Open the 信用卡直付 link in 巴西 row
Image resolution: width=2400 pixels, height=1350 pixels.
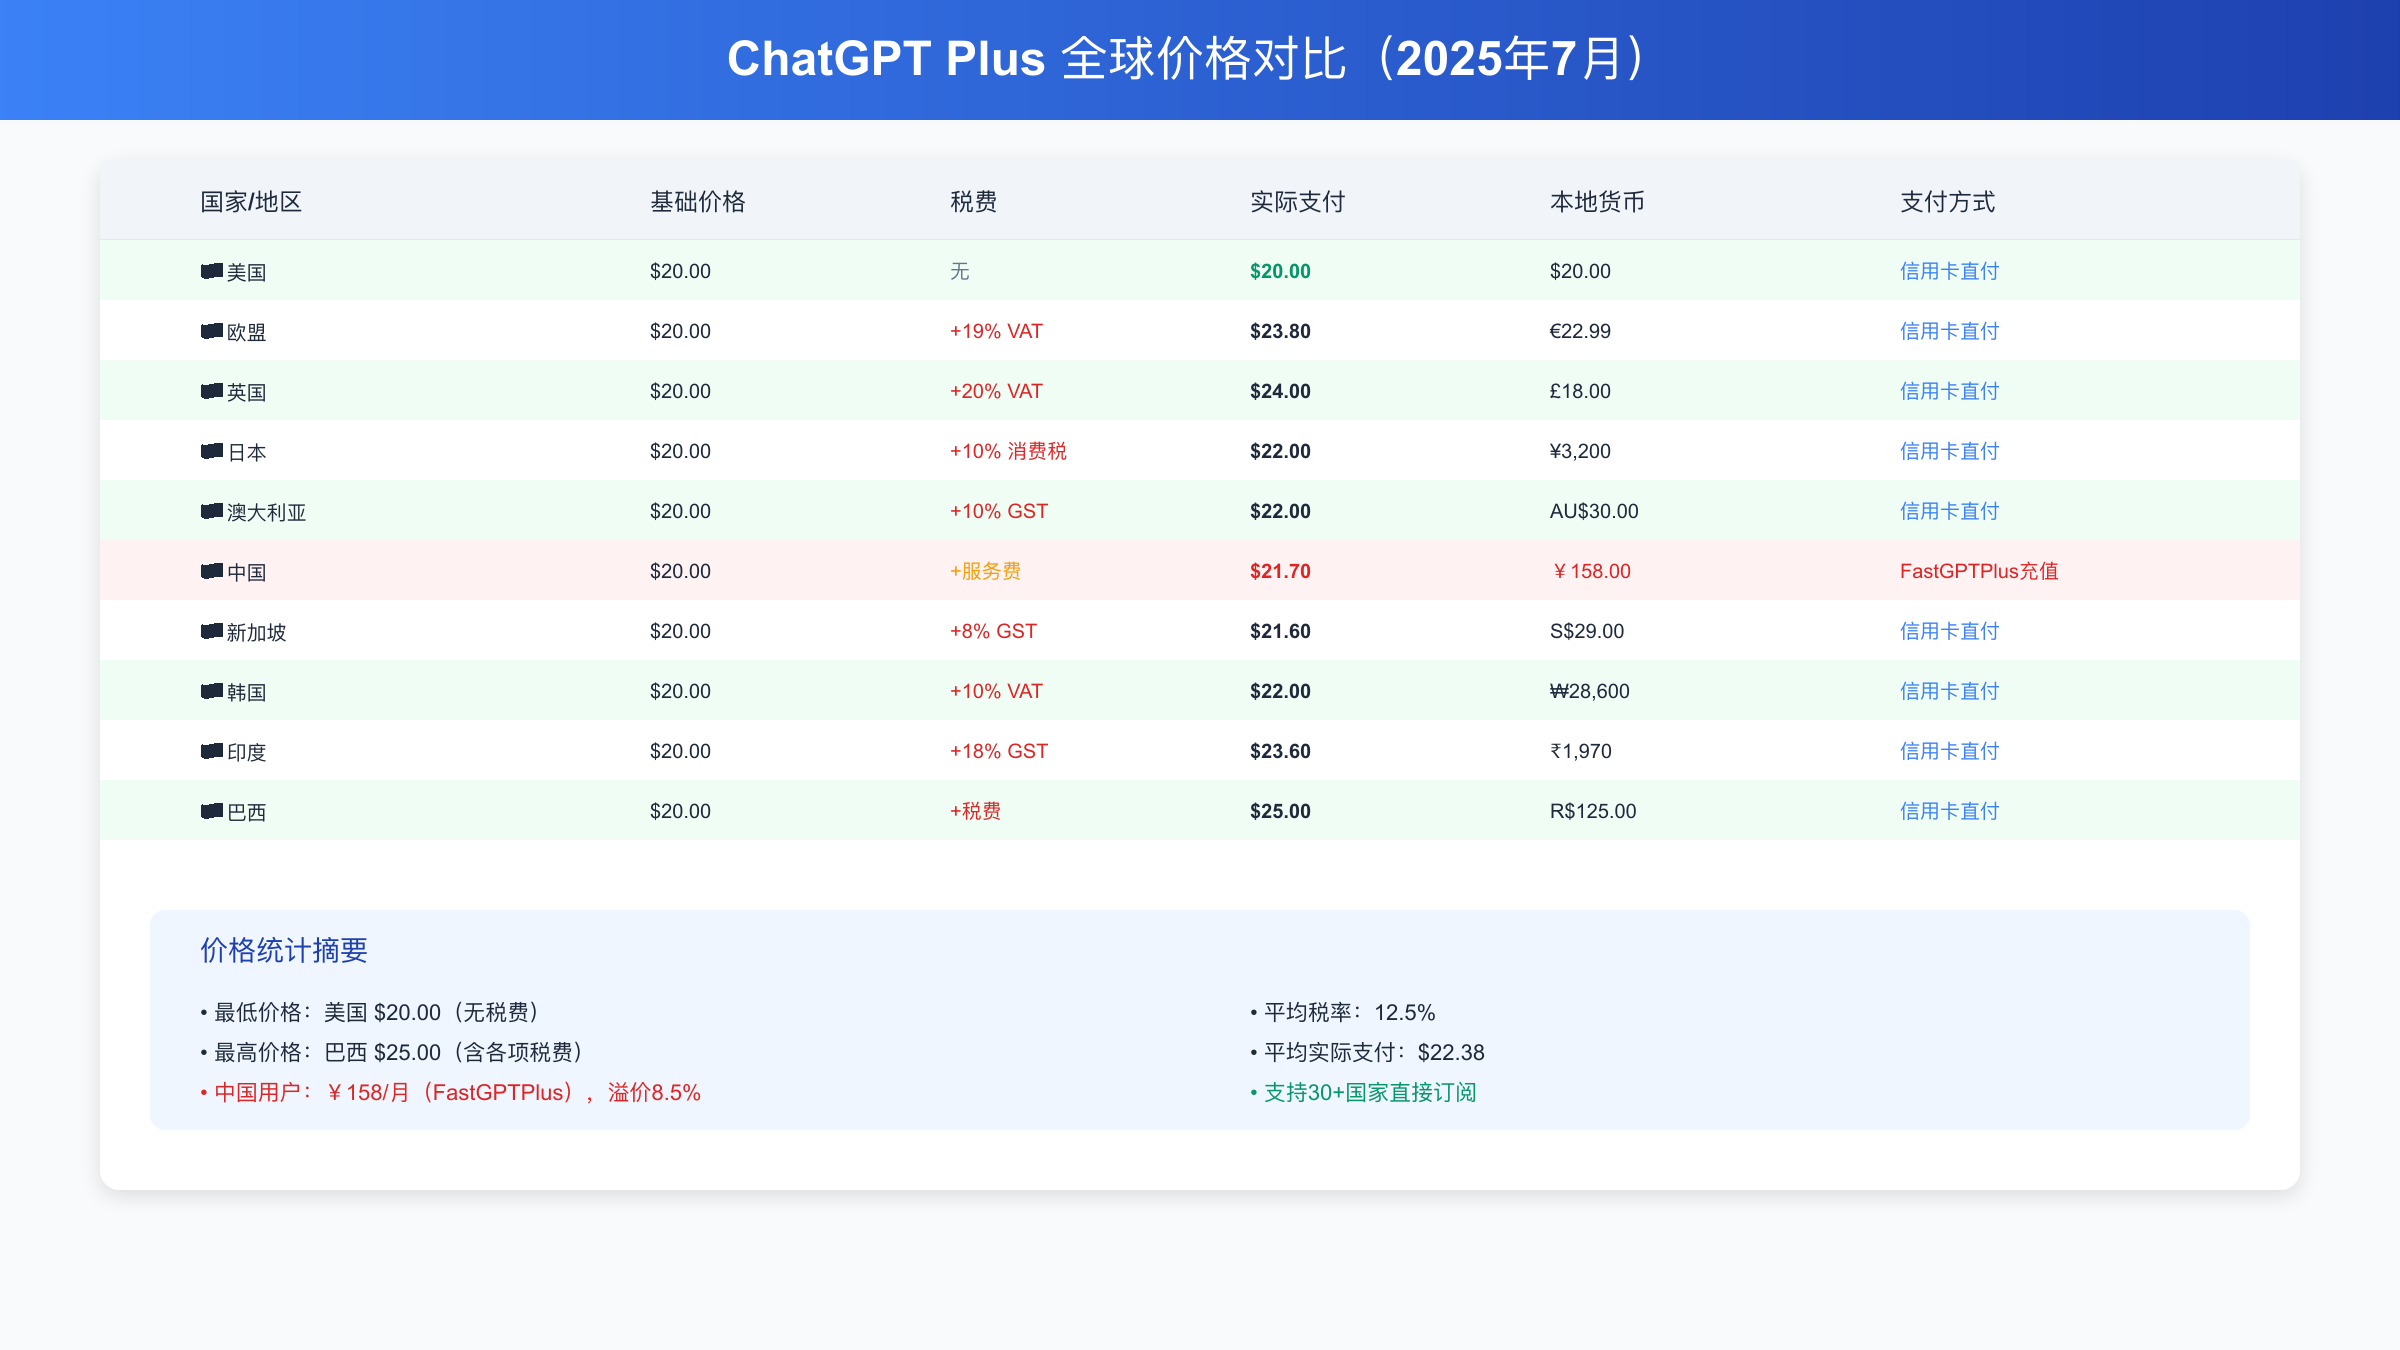[1949, 811]
